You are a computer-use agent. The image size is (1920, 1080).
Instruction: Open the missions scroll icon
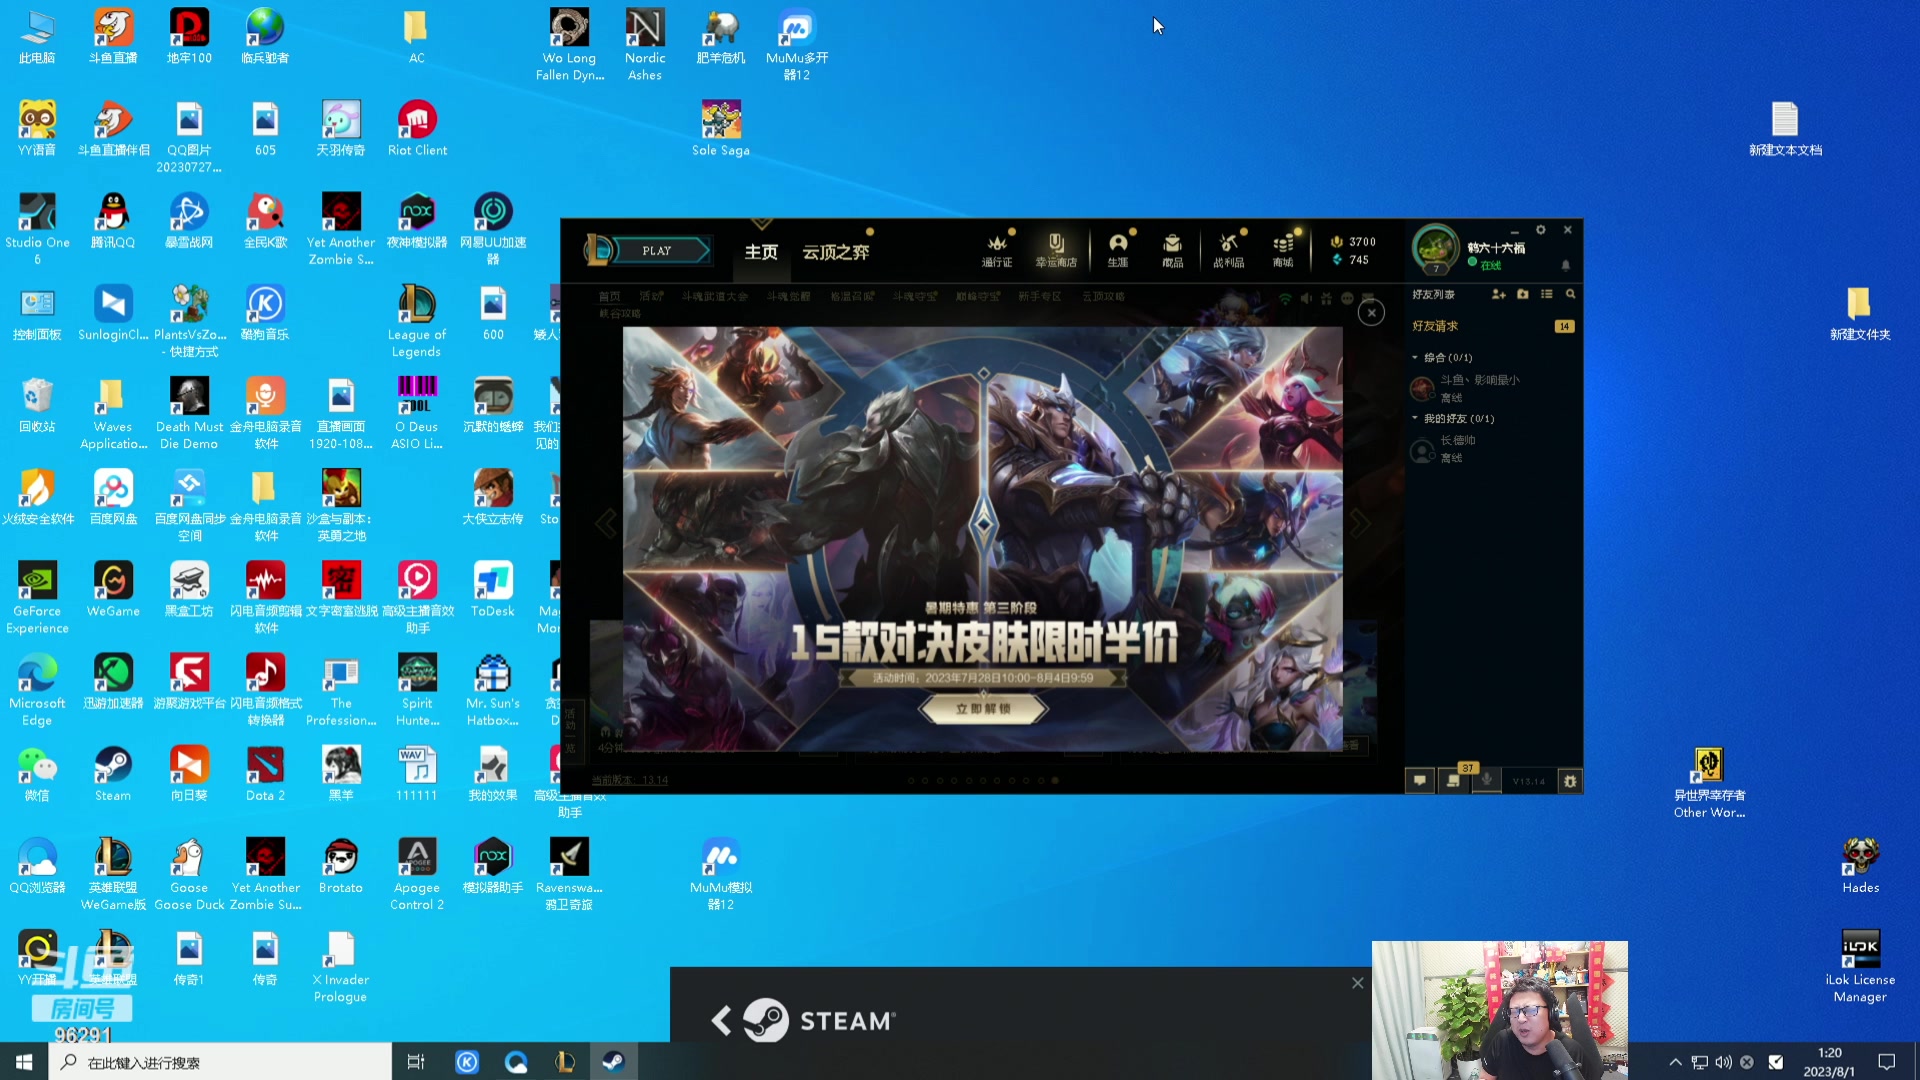pos(1453,781)
